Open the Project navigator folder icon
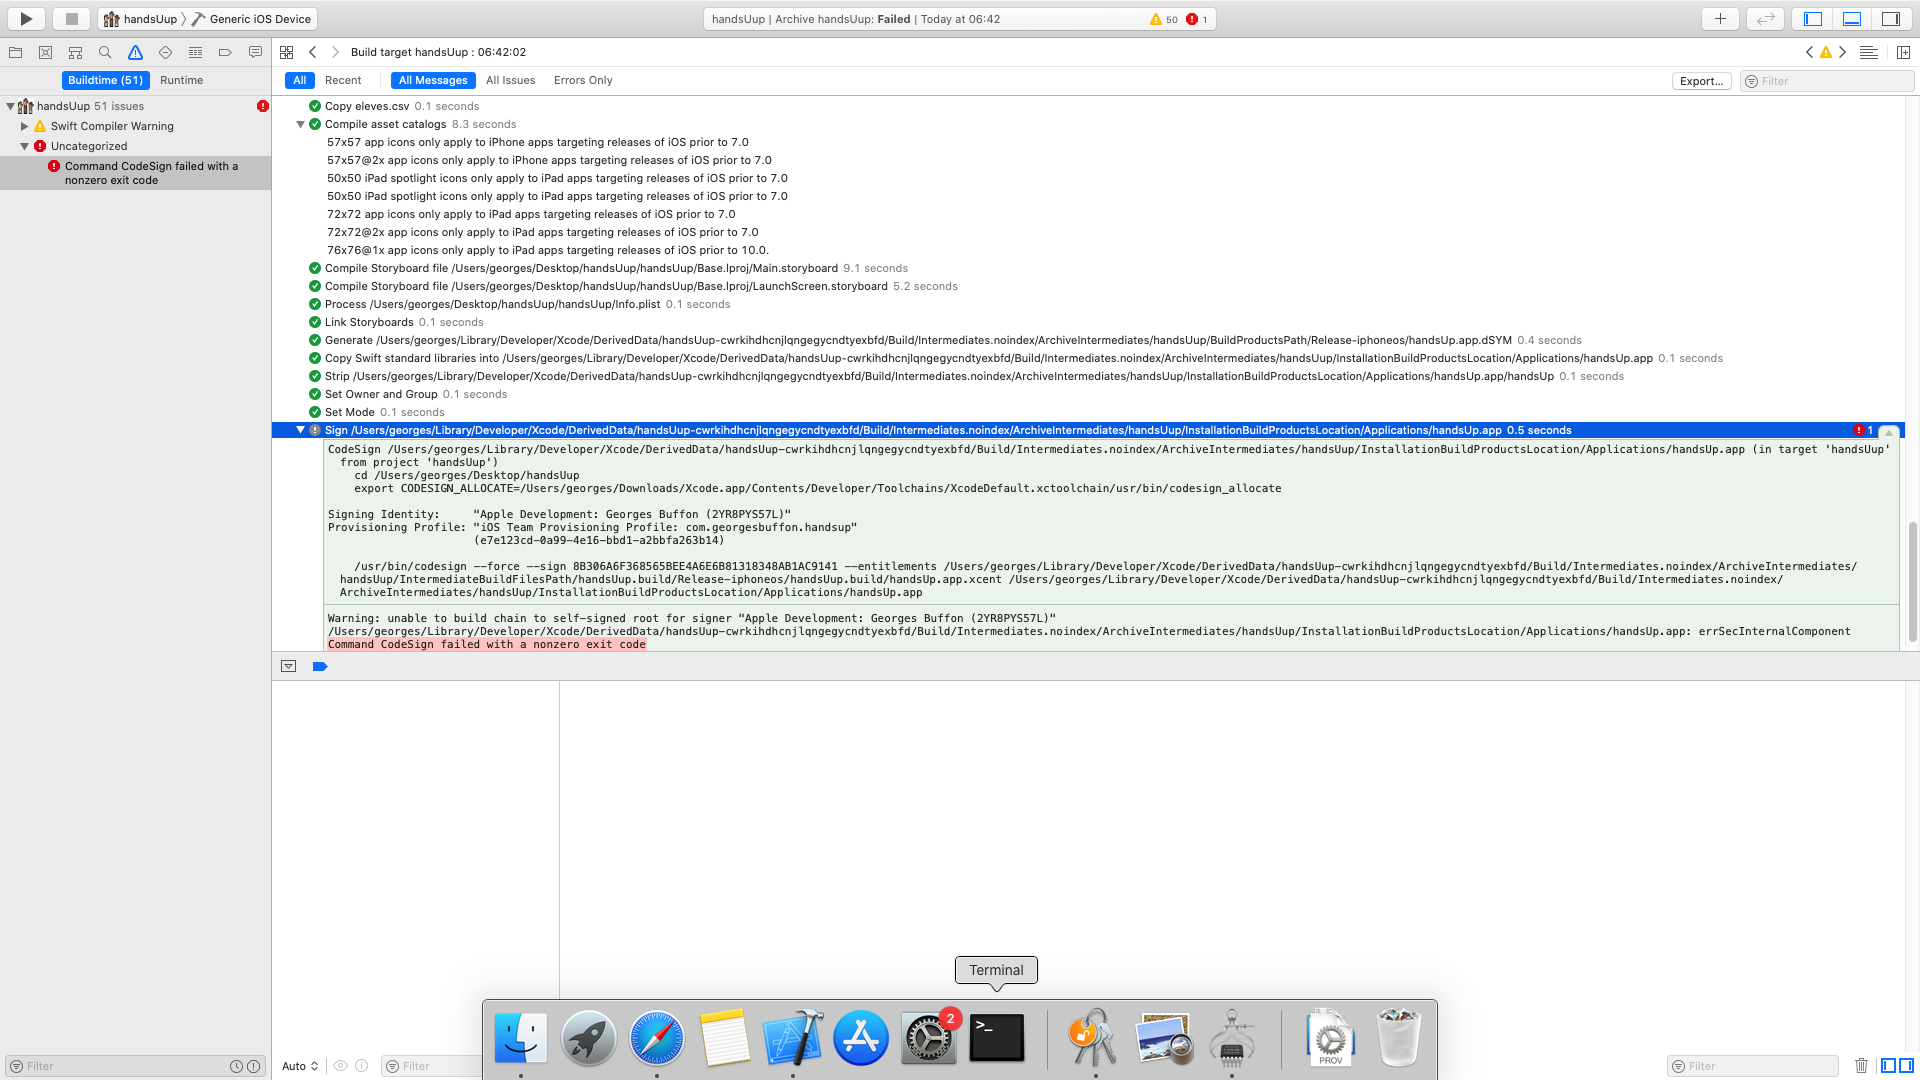Image resolution: width=1920 pixels, height=1080 pixels. pyautogui.click(x=15, y=52)
